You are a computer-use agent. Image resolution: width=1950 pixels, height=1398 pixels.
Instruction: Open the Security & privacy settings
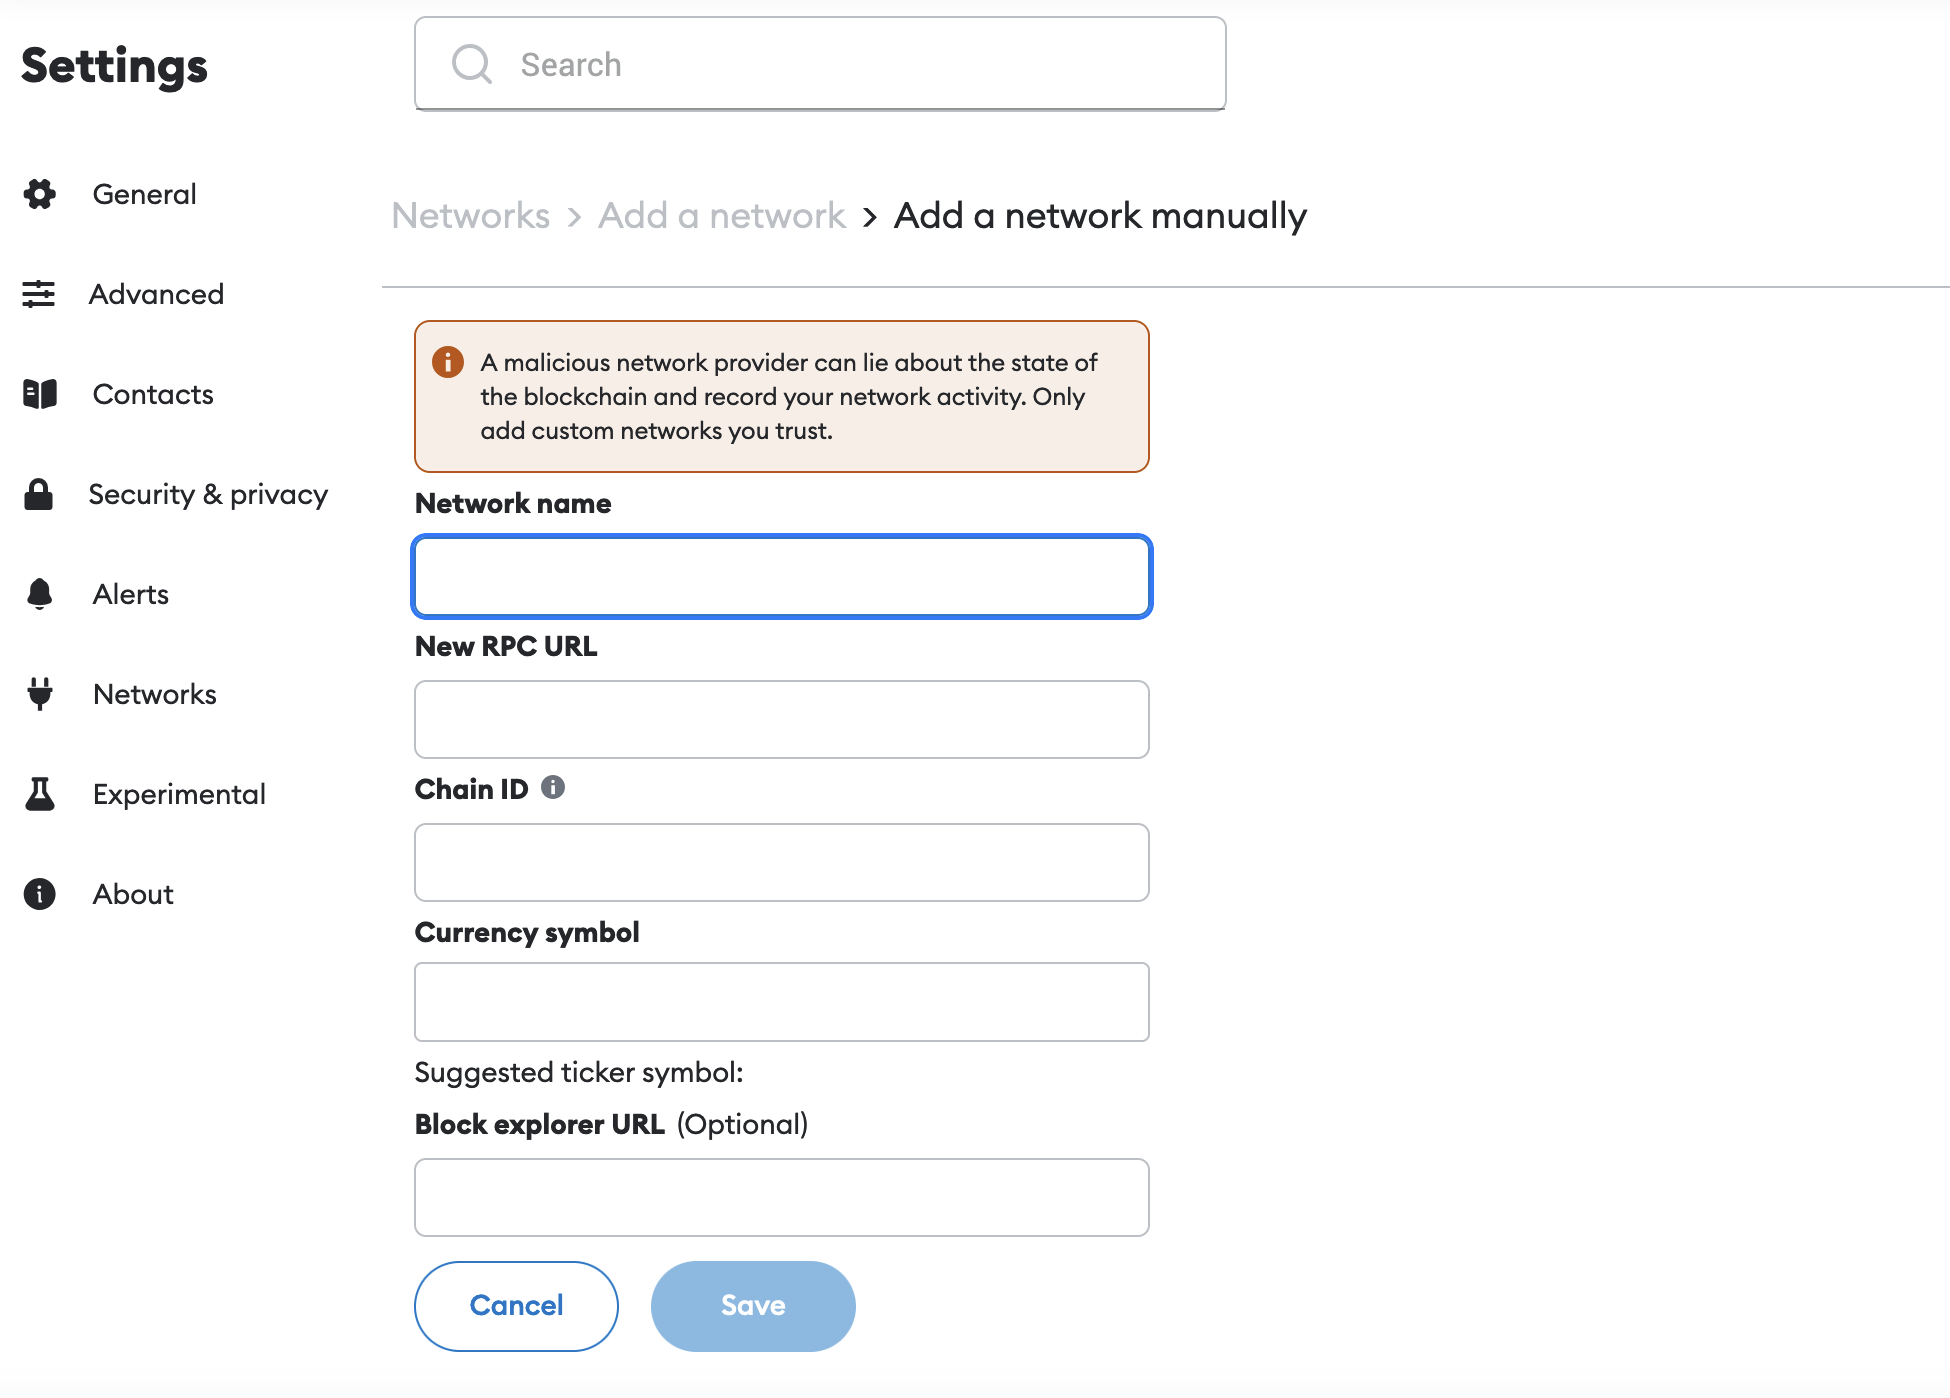tap(208, 494)
